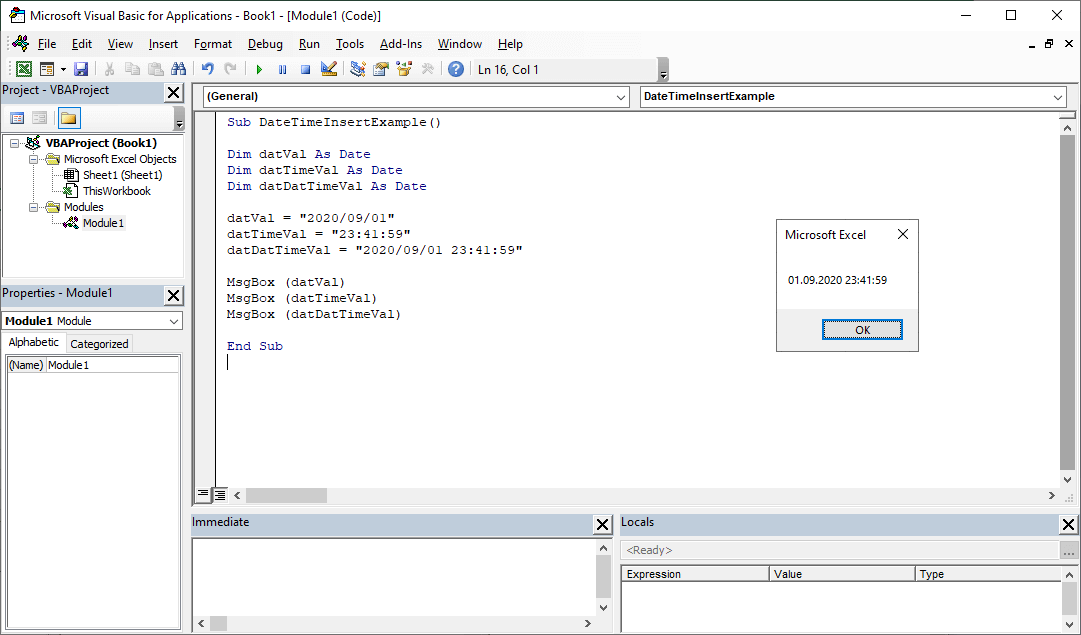The image size is (1081, 635).
Task: Click the Full Module View button
Action: tap(219, 494)
